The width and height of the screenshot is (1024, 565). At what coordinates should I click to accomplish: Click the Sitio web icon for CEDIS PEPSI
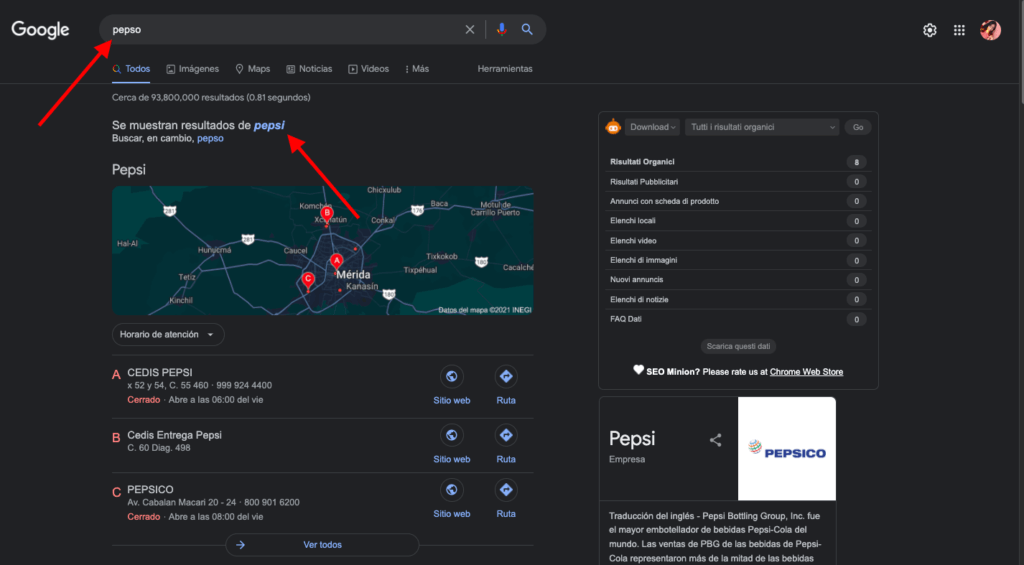pyautogui.click(x=452, y=377)
